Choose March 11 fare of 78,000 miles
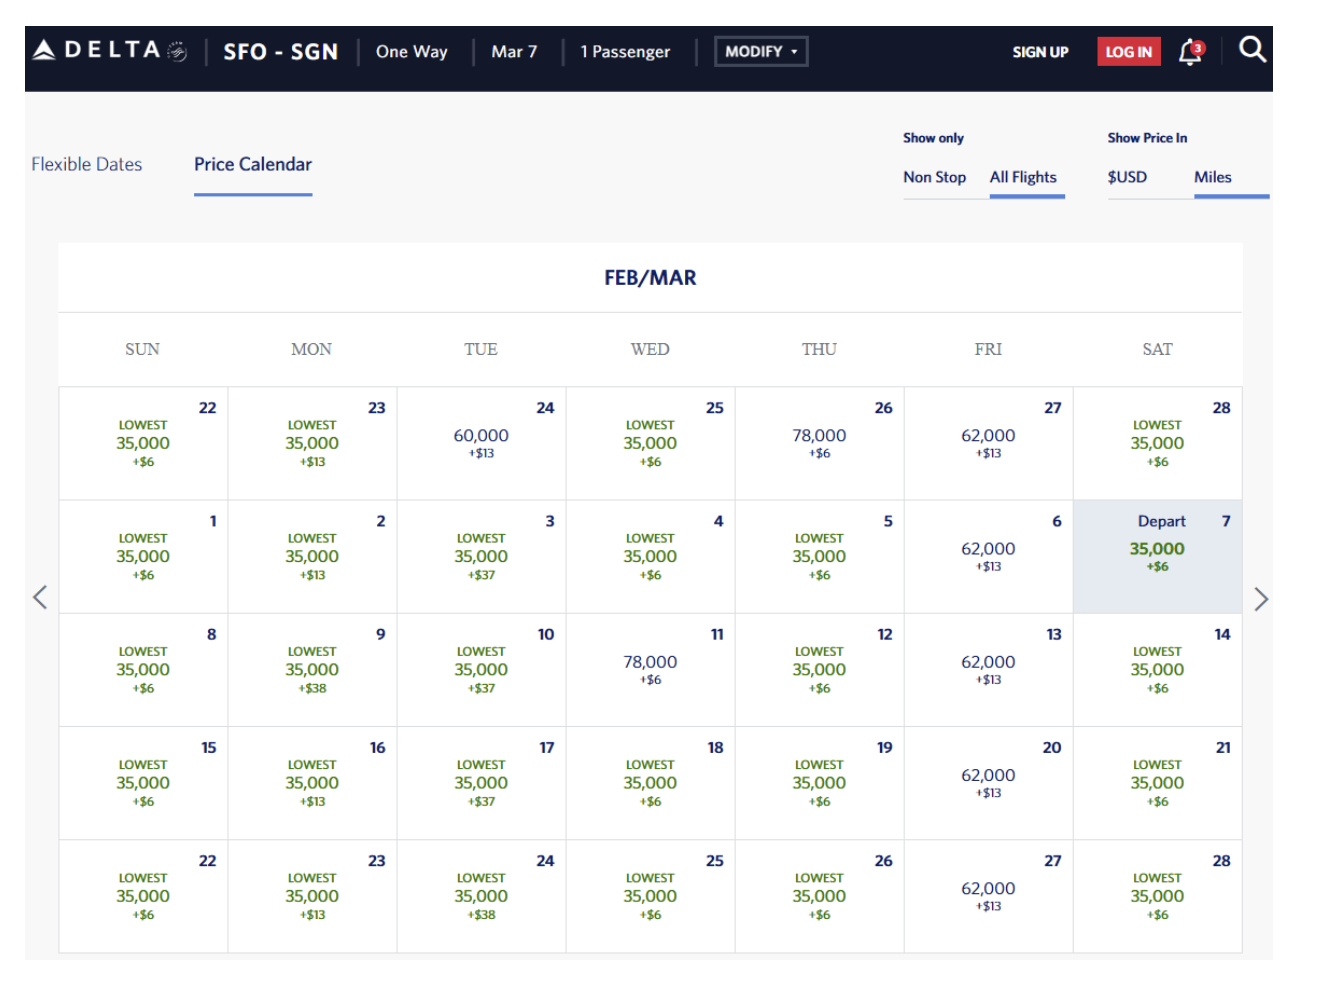 (650, 669)
